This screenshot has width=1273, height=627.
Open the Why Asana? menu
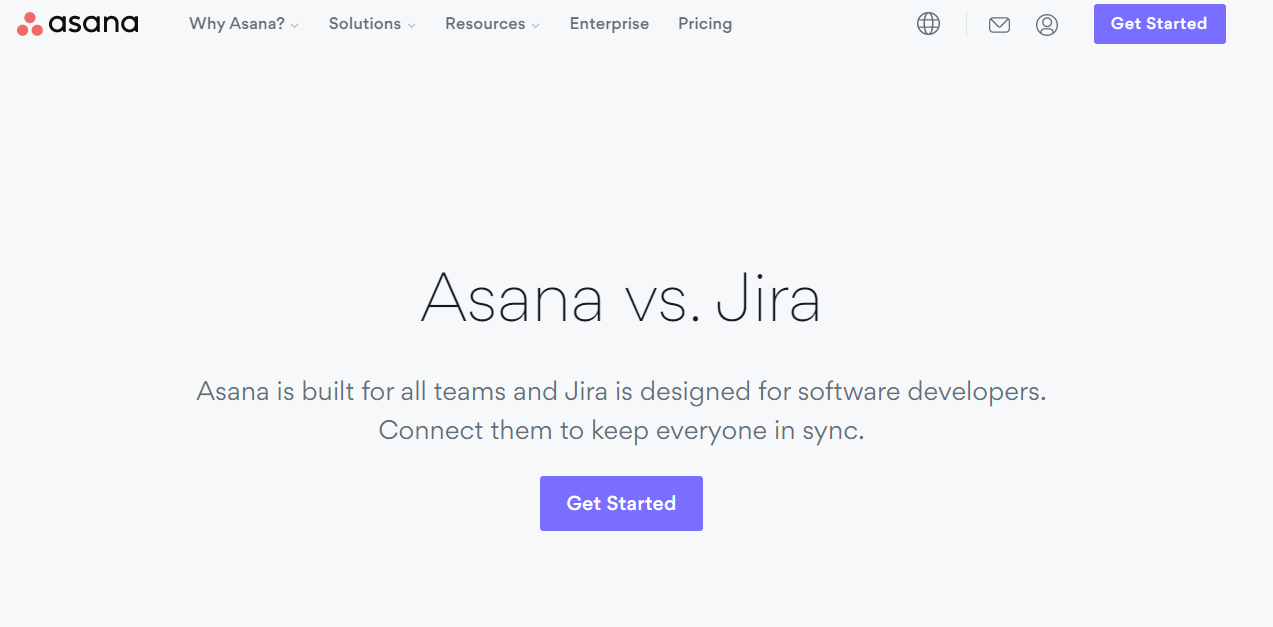237,24
